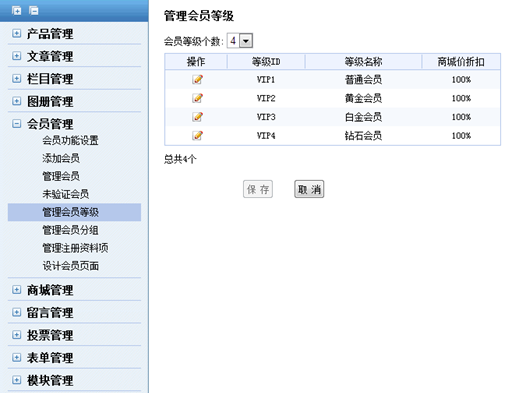The width and height of the screenshot is (522, 393).
Task: Expand the 文章管理 menu section
Action: (x=16, y=56)
